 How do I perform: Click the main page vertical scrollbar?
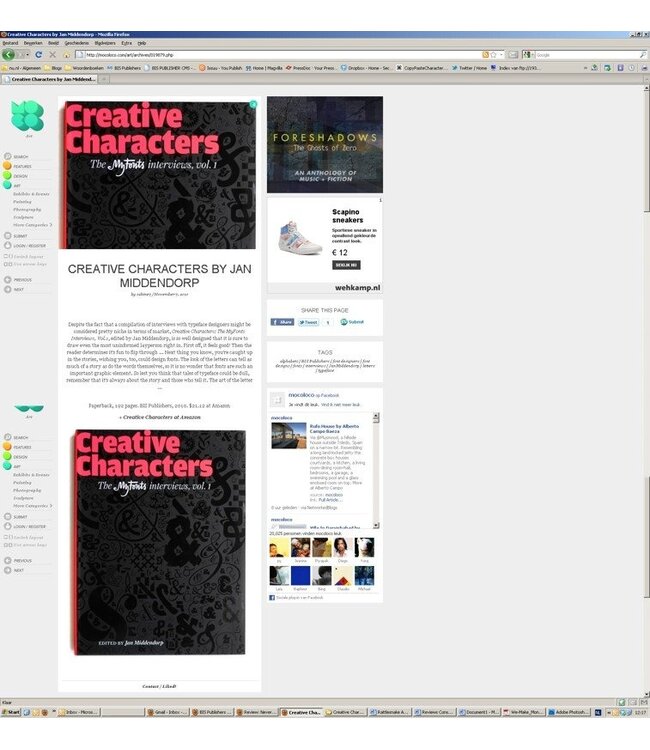[647, 390]
